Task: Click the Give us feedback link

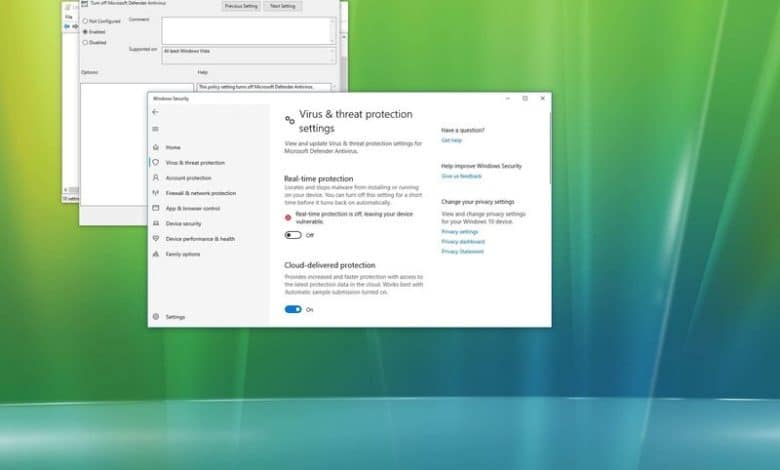Action: click(x=462, y=176)
